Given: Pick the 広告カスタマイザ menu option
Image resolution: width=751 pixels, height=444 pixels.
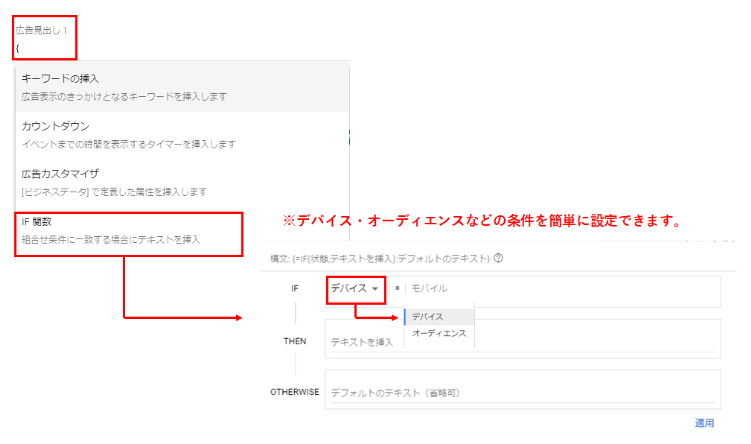Looking at the screenshot, I should pyautogui.click(x=59, y=173).
